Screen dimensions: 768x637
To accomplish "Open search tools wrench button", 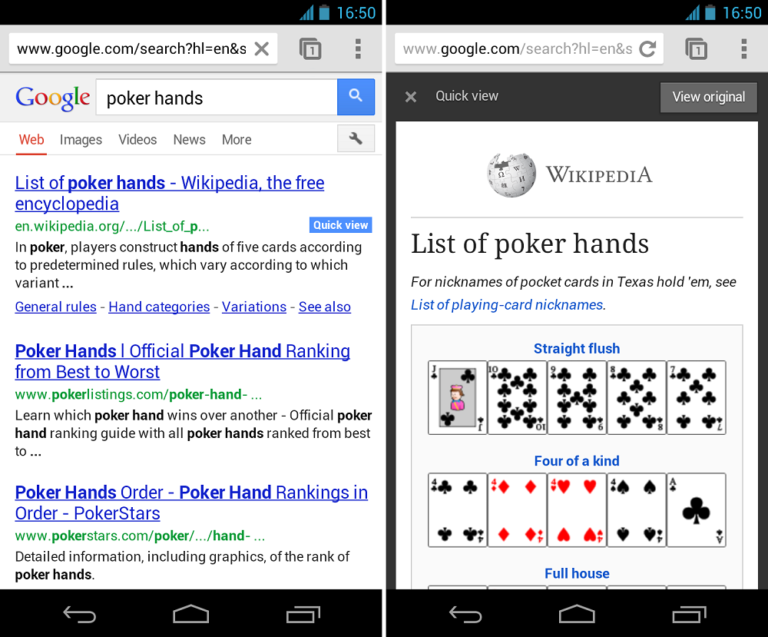I will coord(356,139).
